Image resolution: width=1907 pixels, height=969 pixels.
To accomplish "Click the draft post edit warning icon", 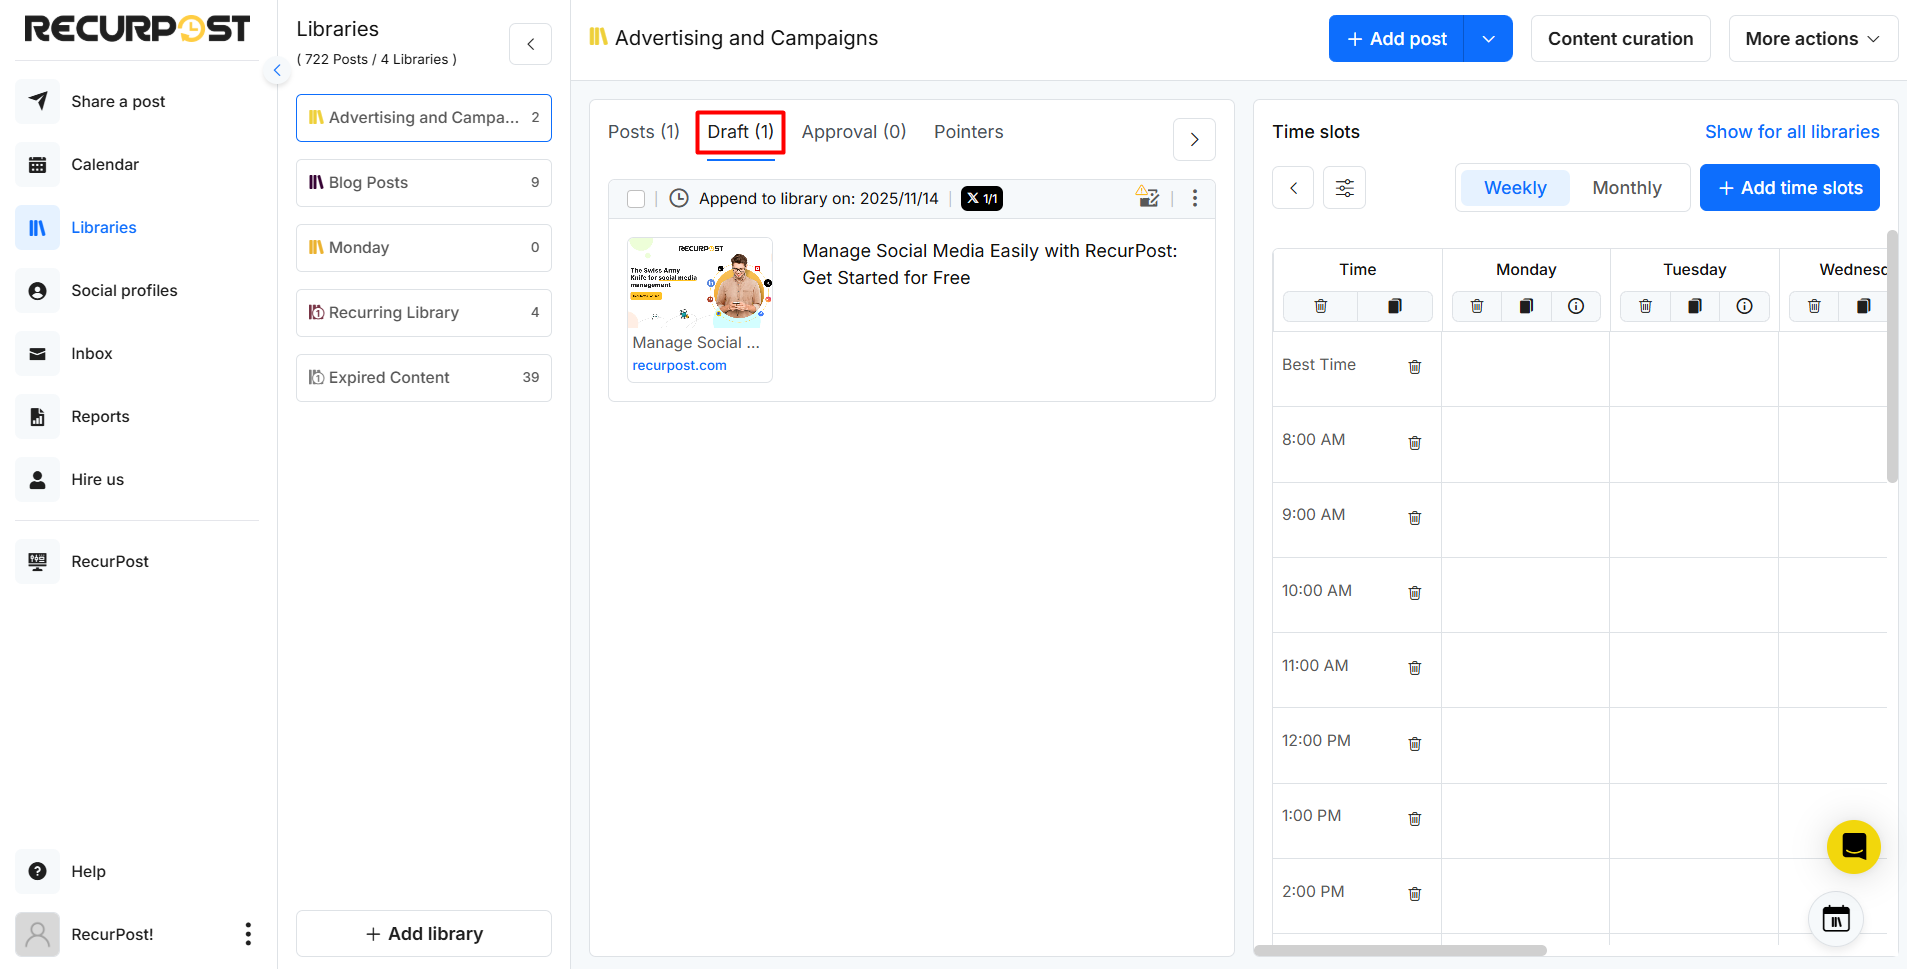I will [x=1147, y=197].
